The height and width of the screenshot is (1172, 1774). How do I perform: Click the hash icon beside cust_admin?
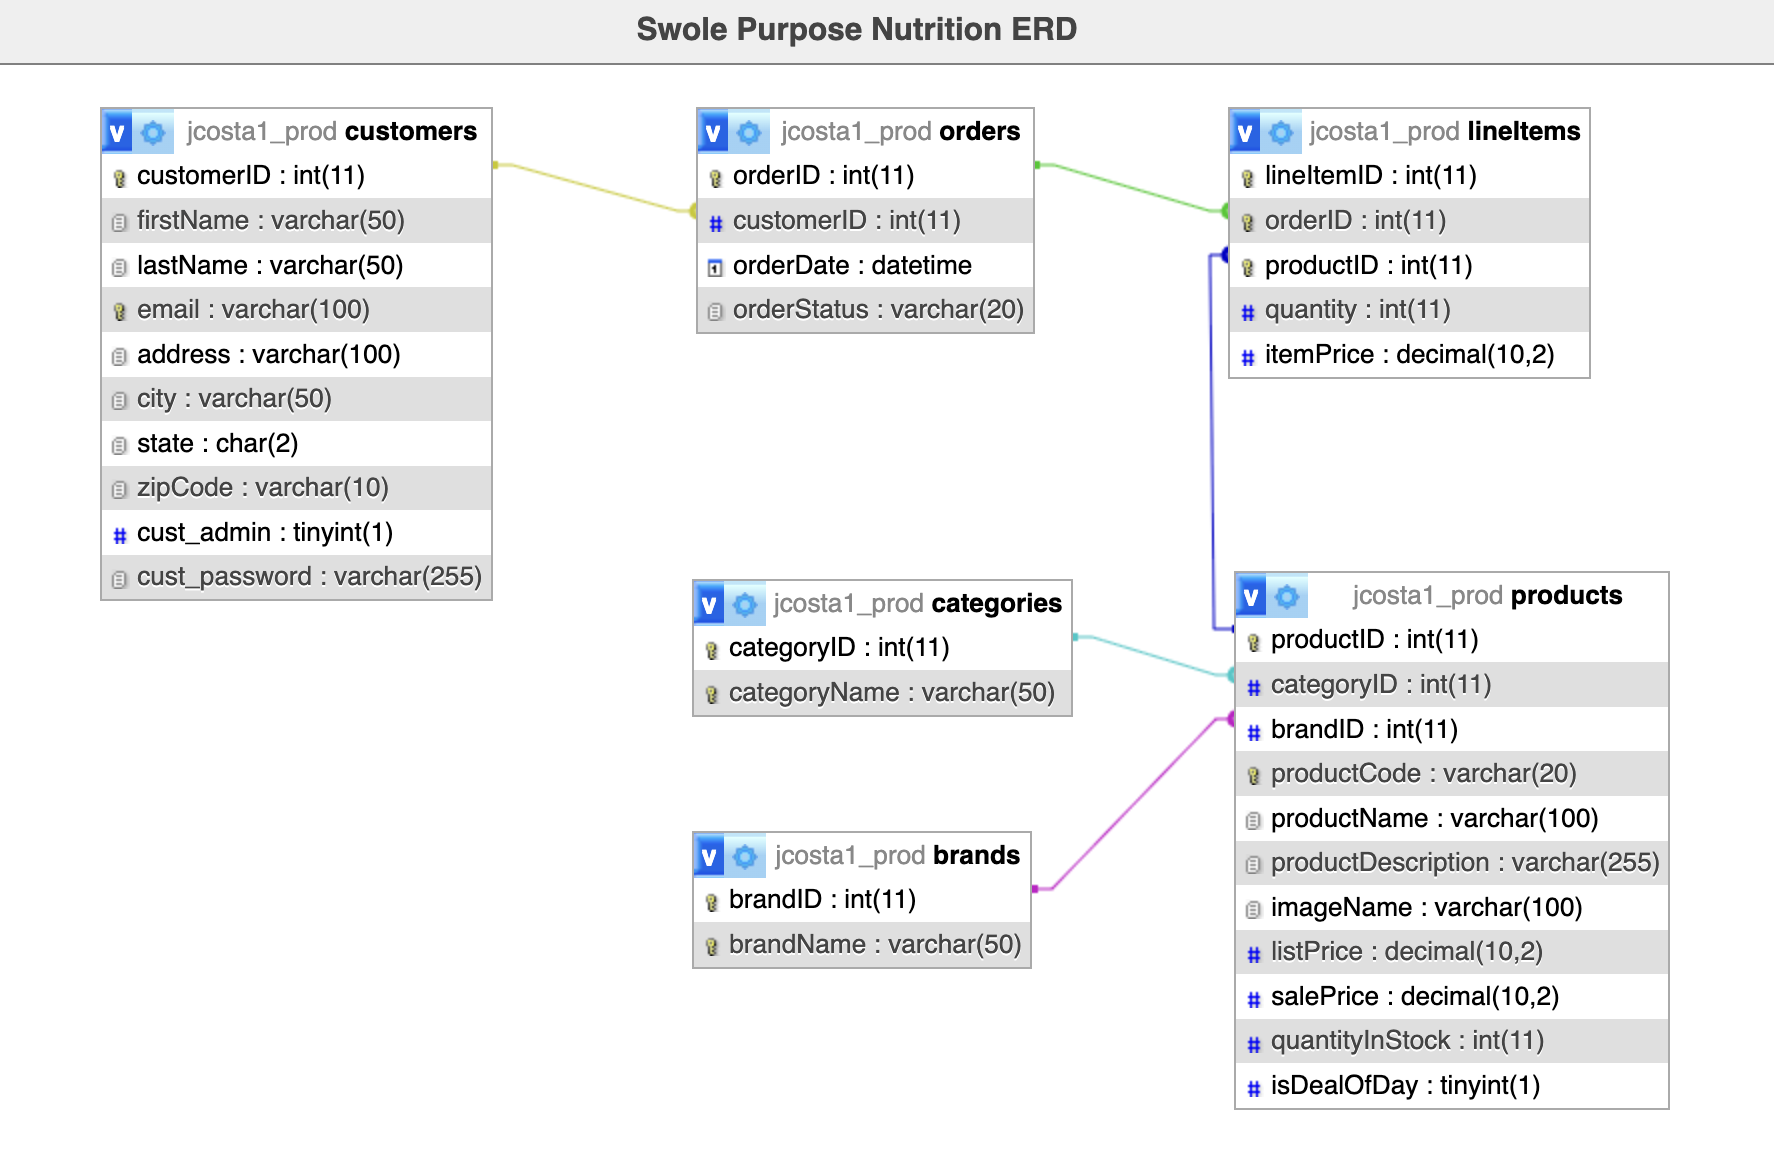[119, 535]
